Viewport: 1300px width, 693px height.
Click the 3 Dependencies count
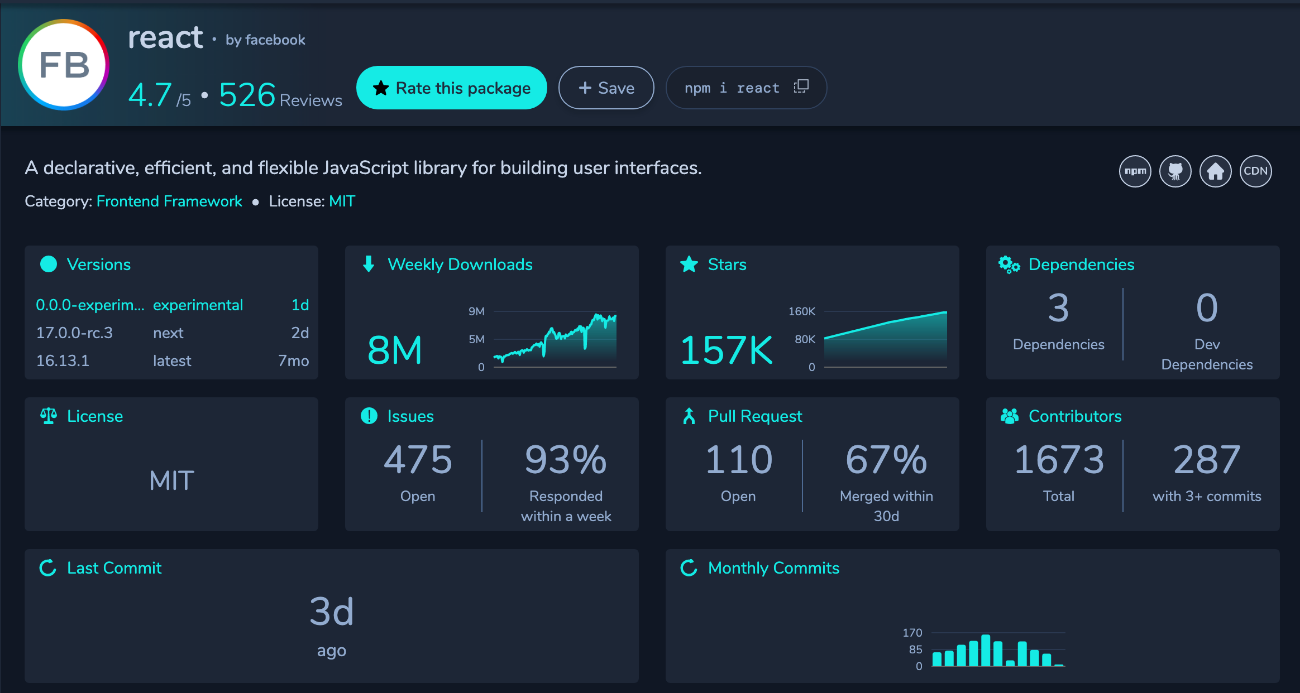click(x=1059, y=308)
